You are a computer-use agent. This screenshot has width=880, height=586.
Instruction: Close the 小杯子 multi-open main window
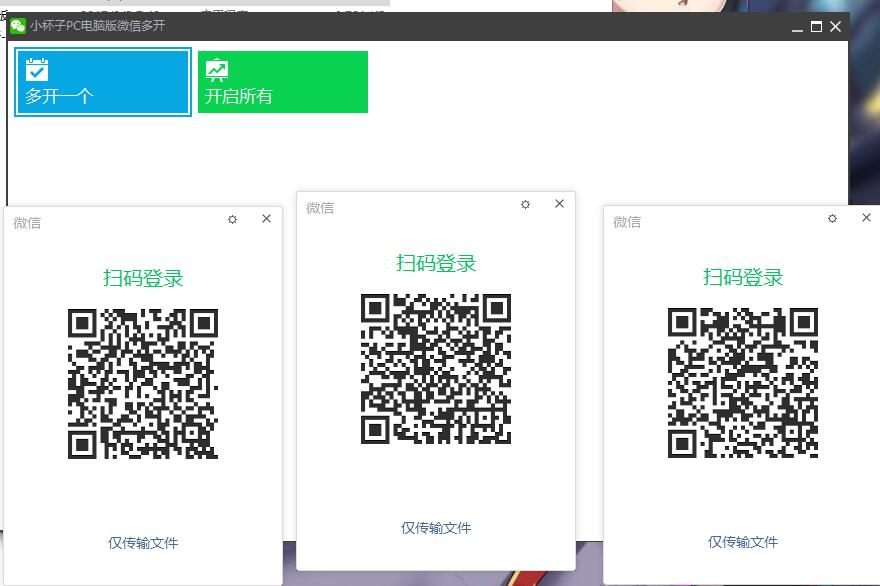(836, 26)
